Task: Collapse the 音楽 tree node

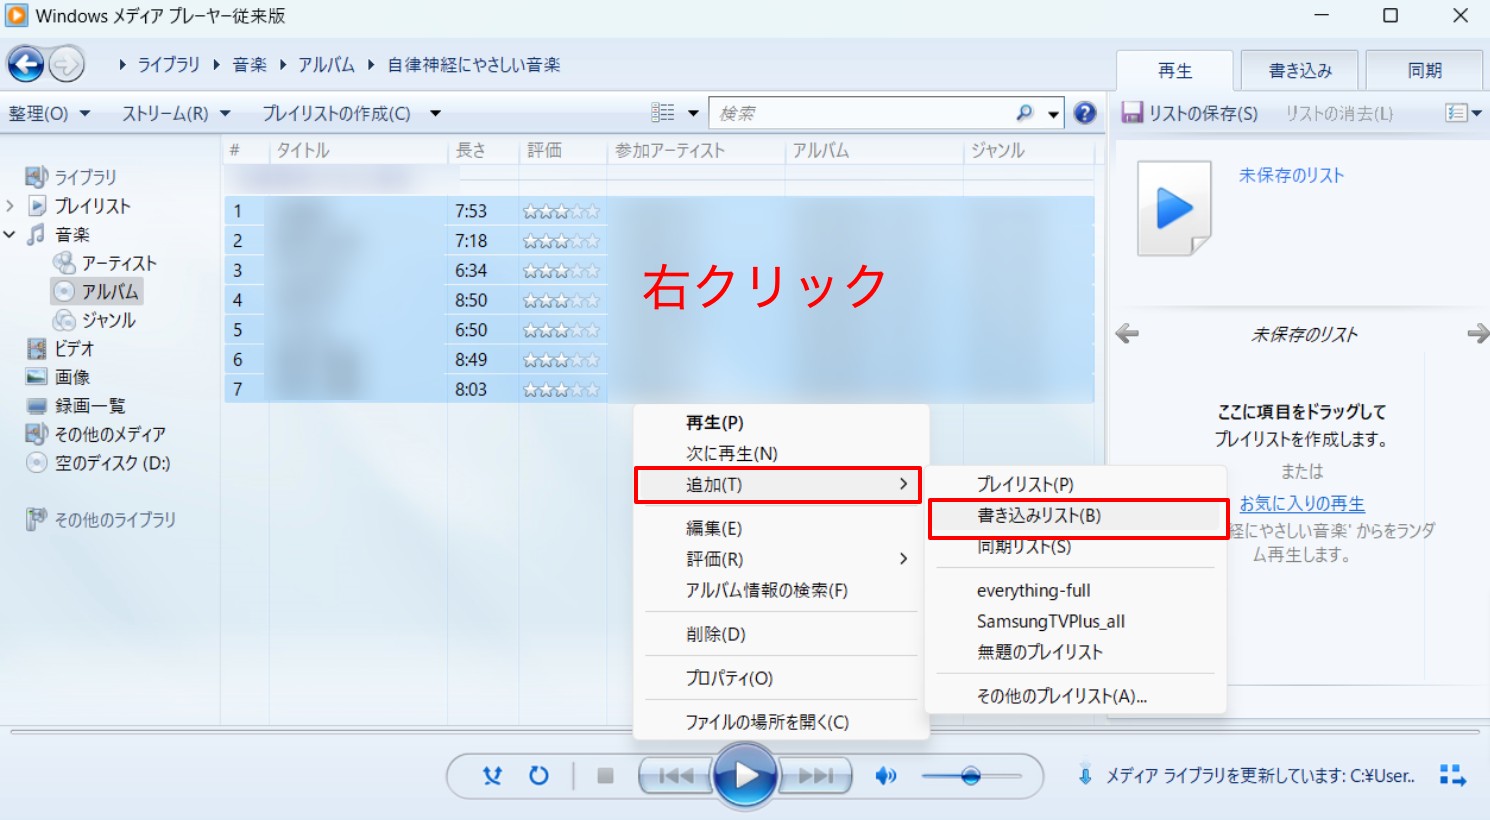Action: coord(10,235)
